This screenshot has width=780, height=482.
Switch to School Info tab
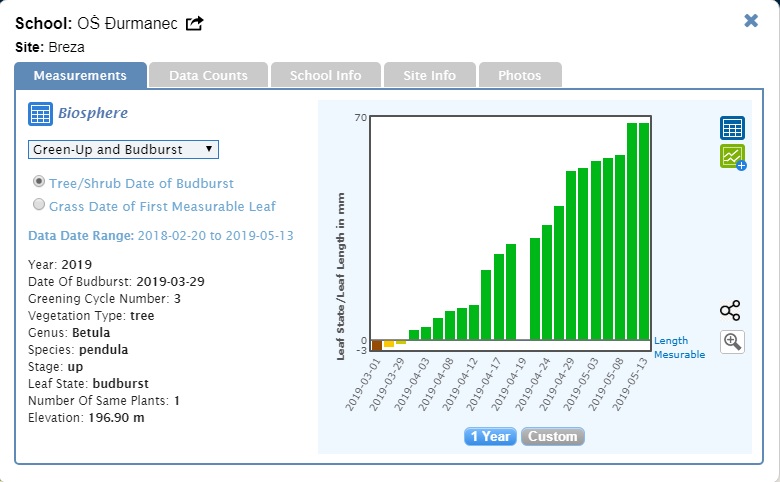tap(325, 75)
